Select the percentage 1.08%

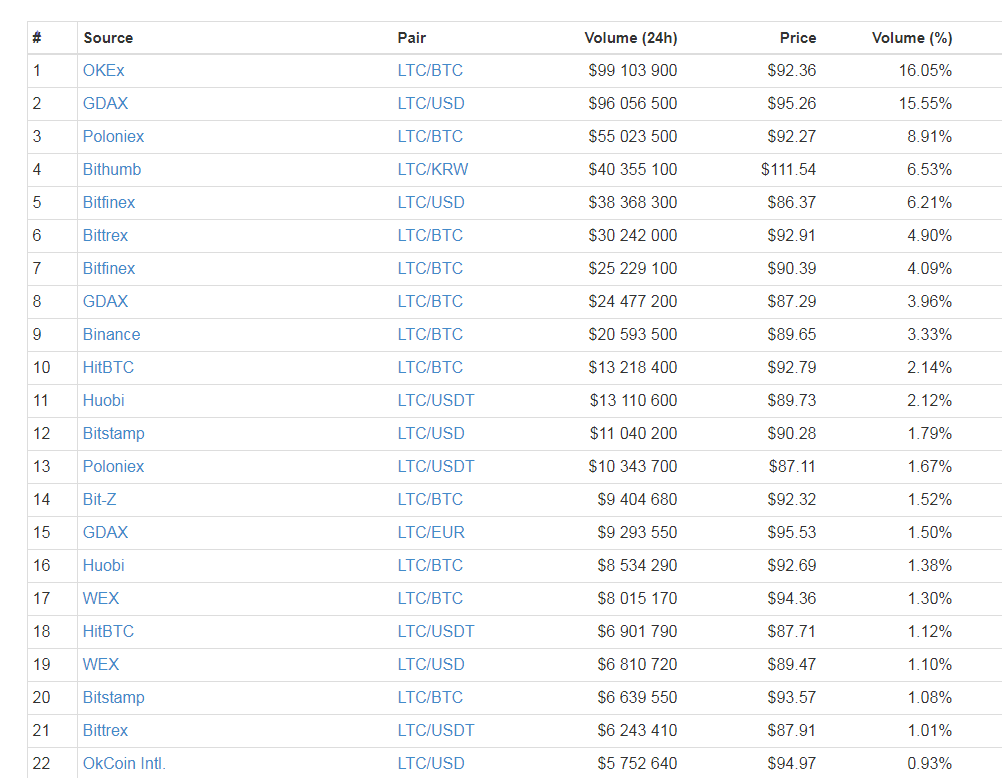tap(930, 697)
